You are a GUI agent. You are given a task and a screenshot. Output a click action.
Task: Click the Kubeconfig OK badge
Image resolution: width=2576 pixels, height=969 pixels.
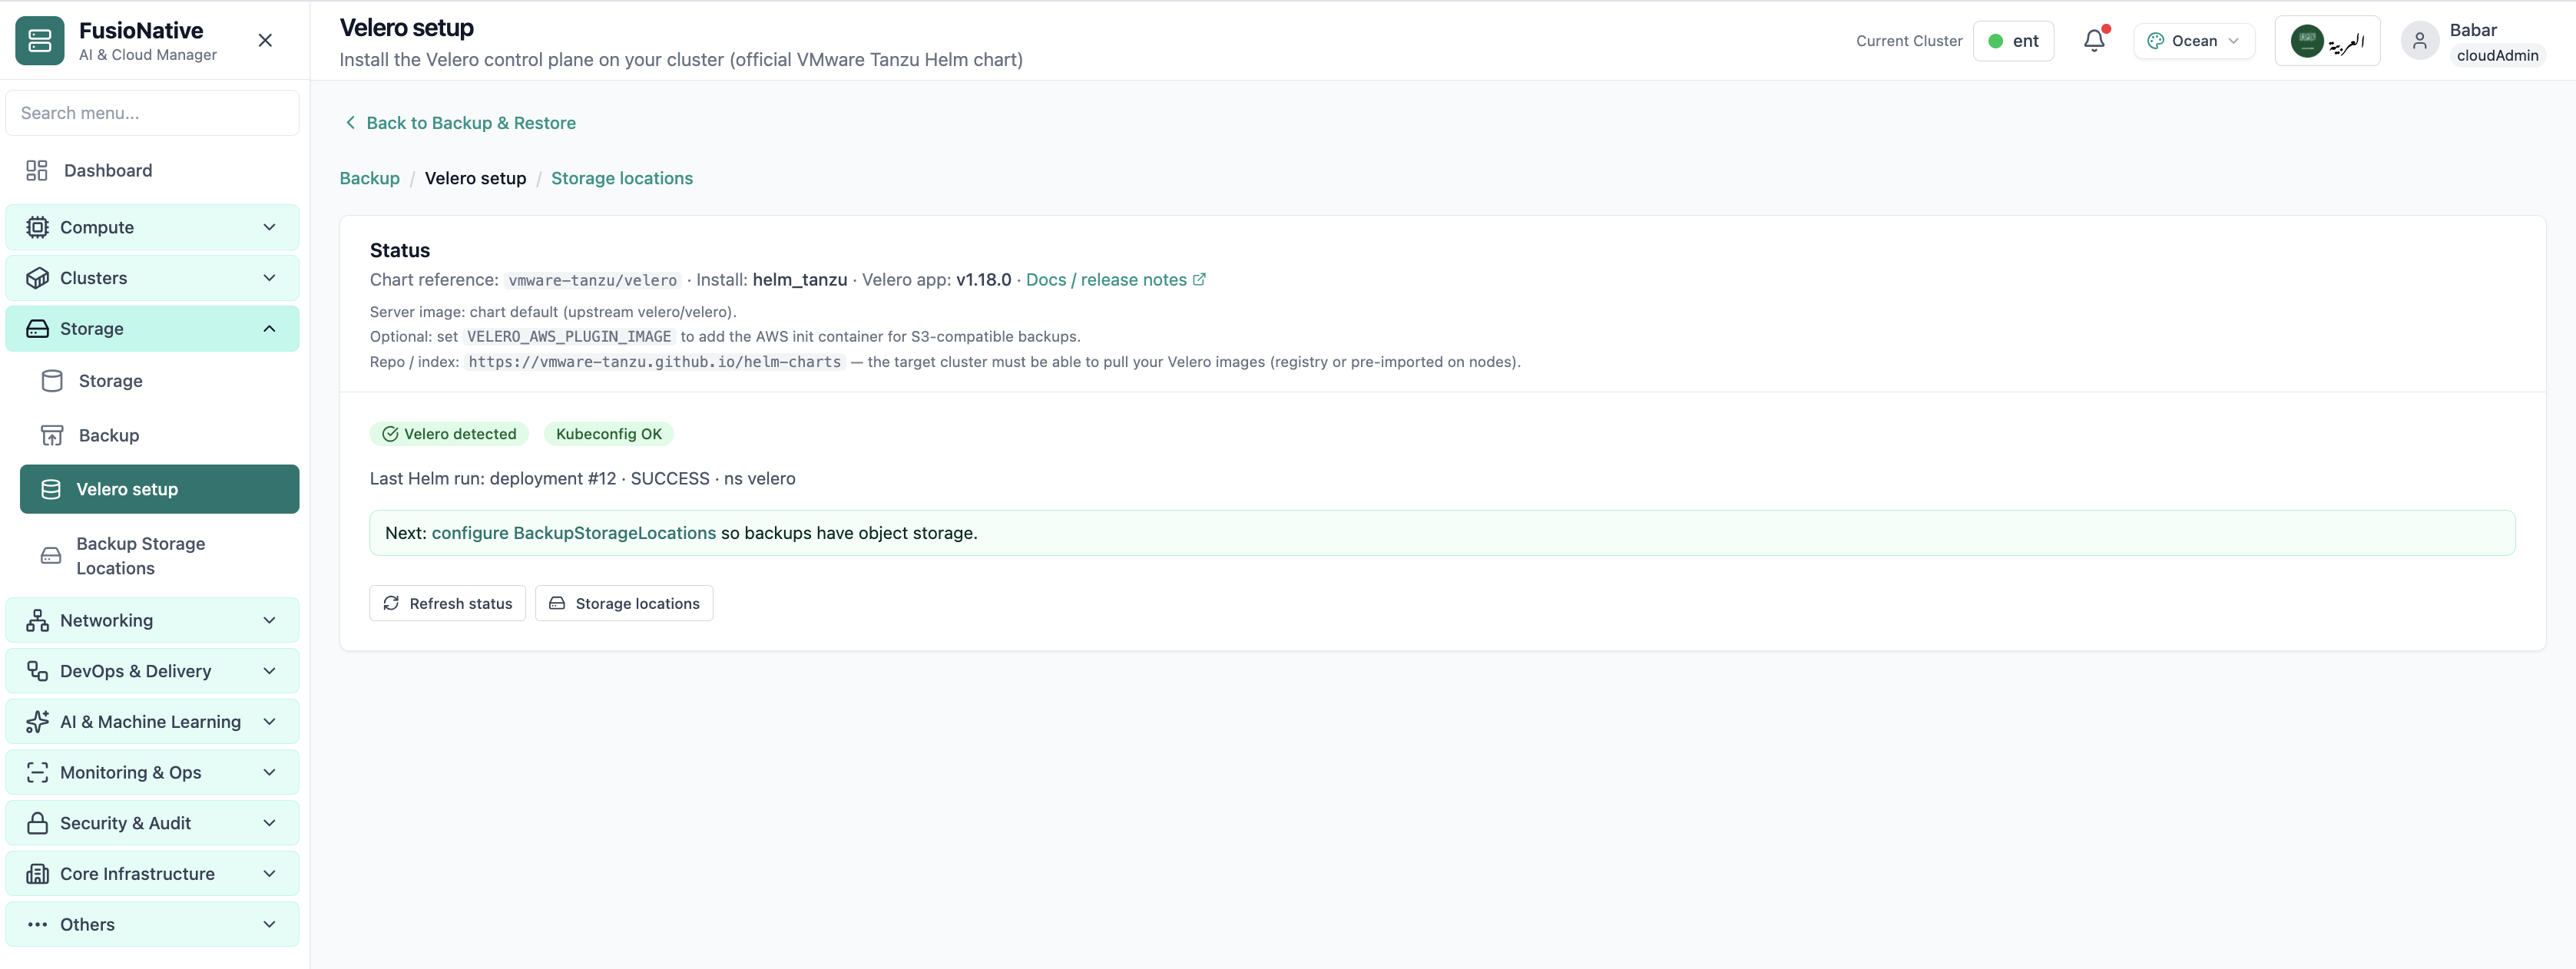608,434
